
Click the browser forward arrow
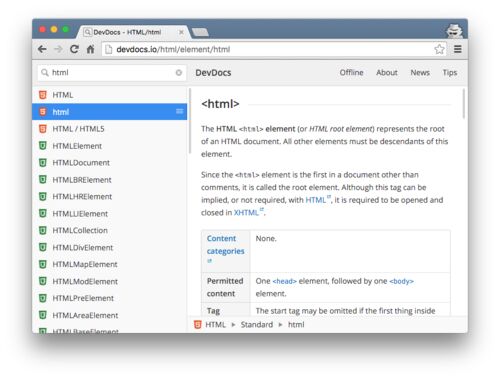[58, 49]
